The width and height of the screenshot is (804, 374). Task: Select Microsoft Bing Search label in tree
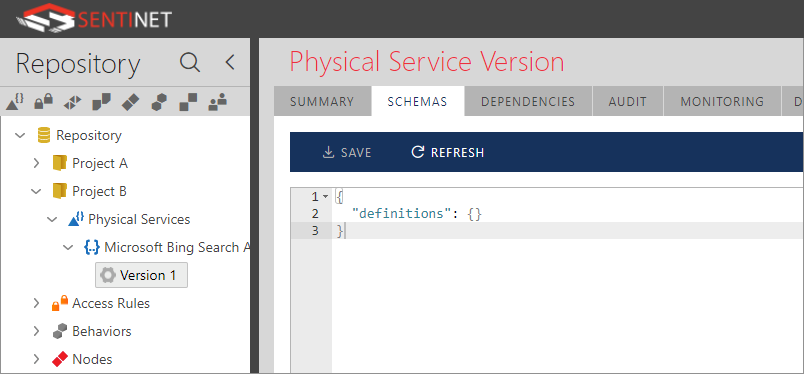click(177, 247)
